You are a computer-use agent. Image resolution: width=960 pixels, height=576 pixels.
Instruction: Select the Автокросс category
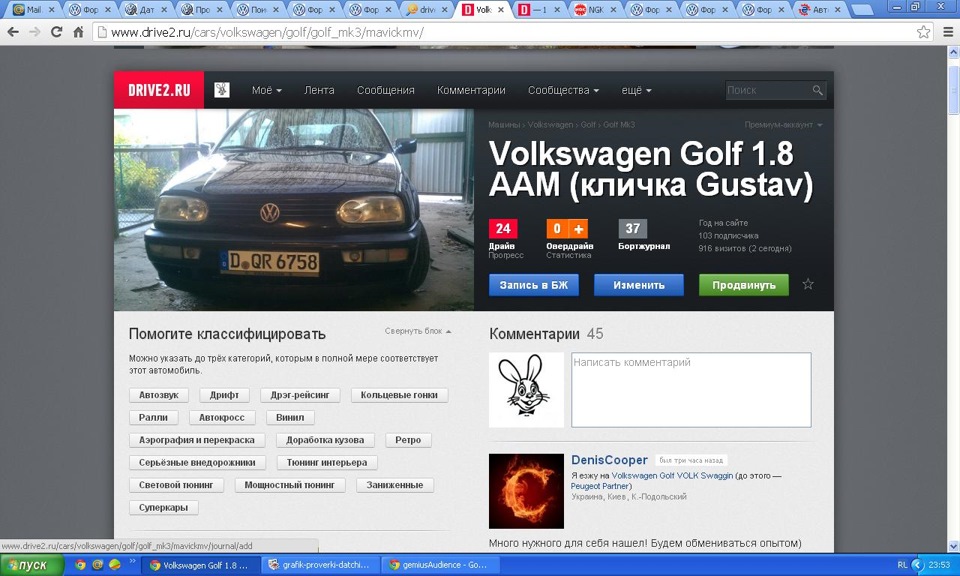pos(222,417)
